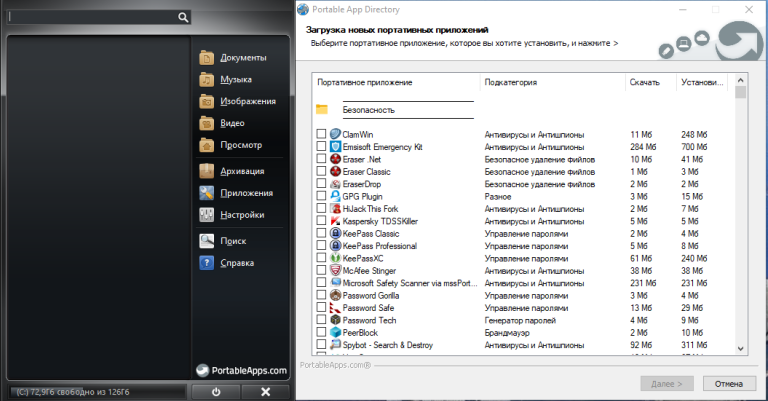Click the GPG Plugin icon

335,196
